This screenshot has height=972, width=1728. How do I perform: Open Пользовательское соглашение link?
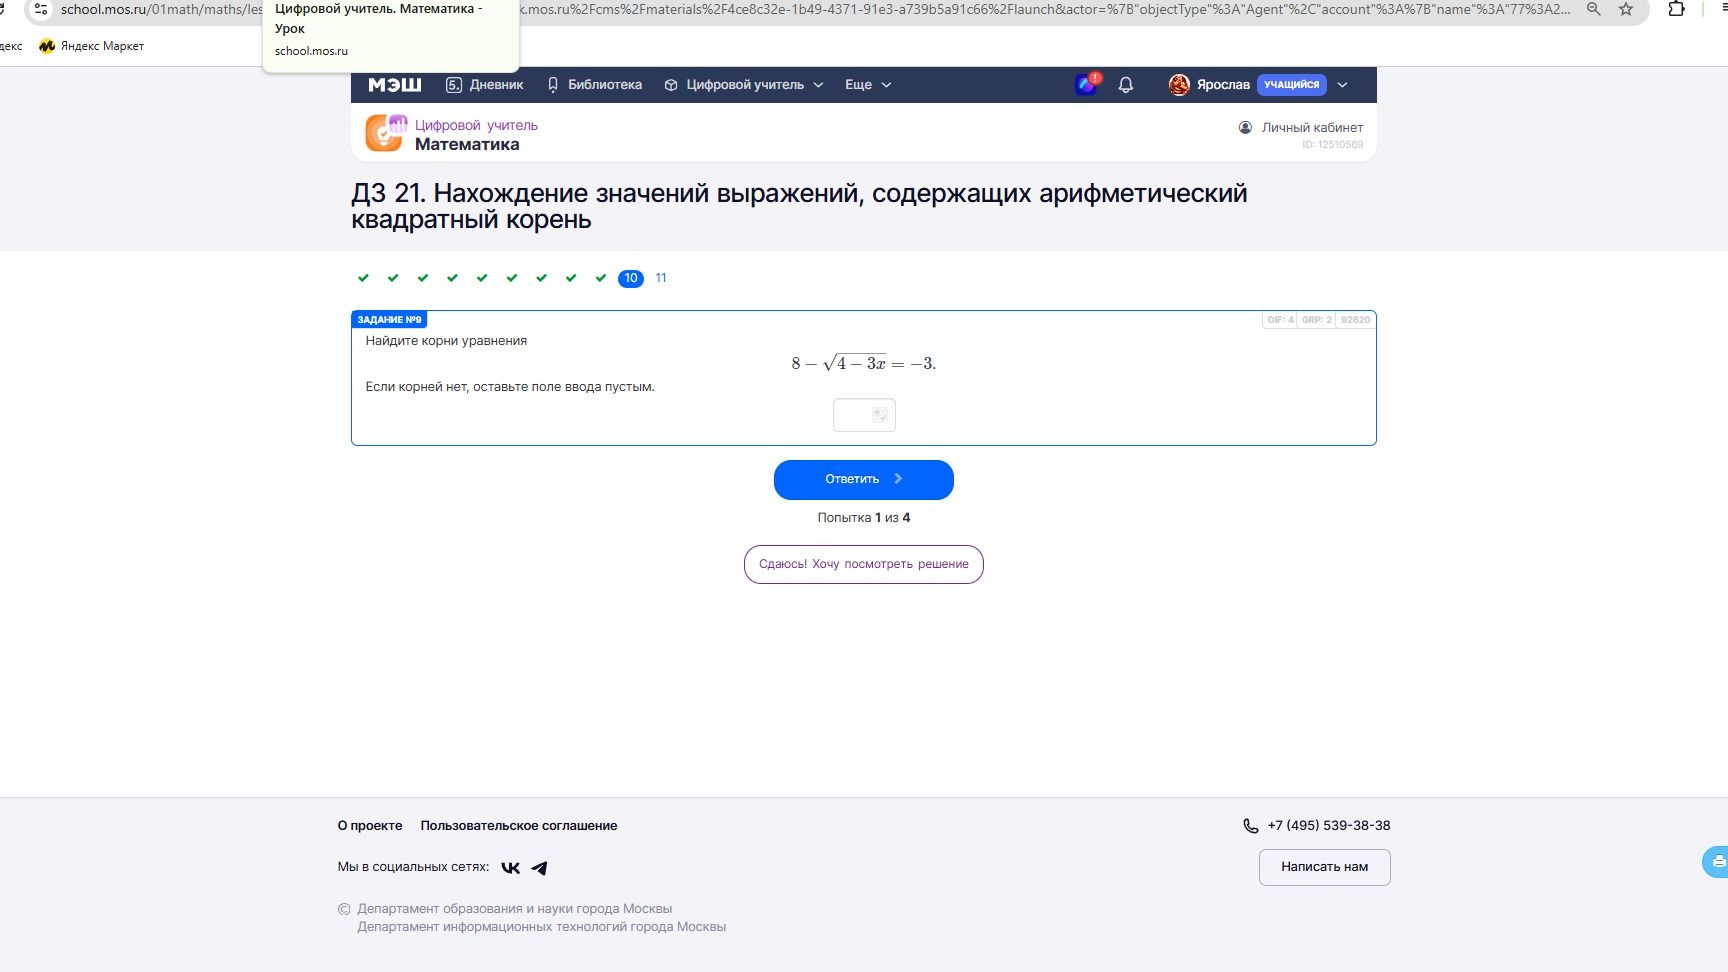pos(519,826)
